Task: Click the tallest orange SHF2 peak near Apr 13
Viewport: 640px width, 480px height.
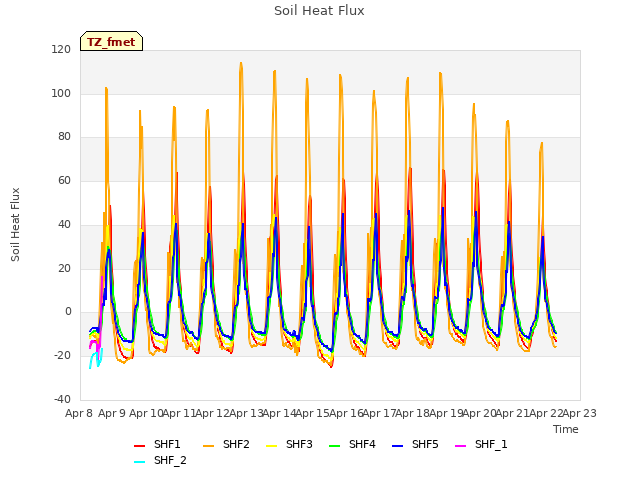Action: [x=241, y=64]
